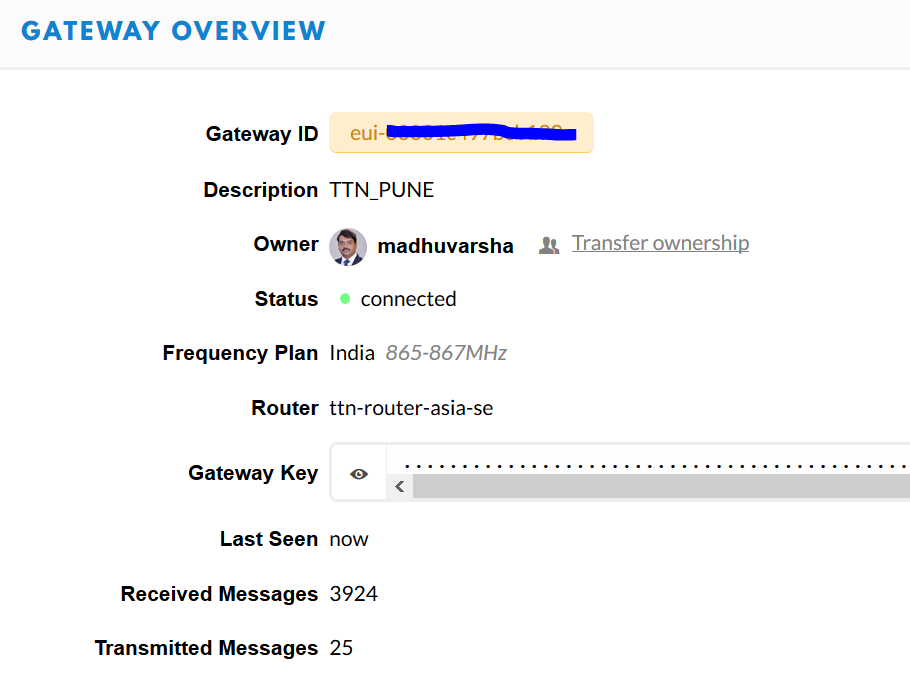
Task: Click the Transmitted Messages count 25
Action: click(x=341, y=647)
